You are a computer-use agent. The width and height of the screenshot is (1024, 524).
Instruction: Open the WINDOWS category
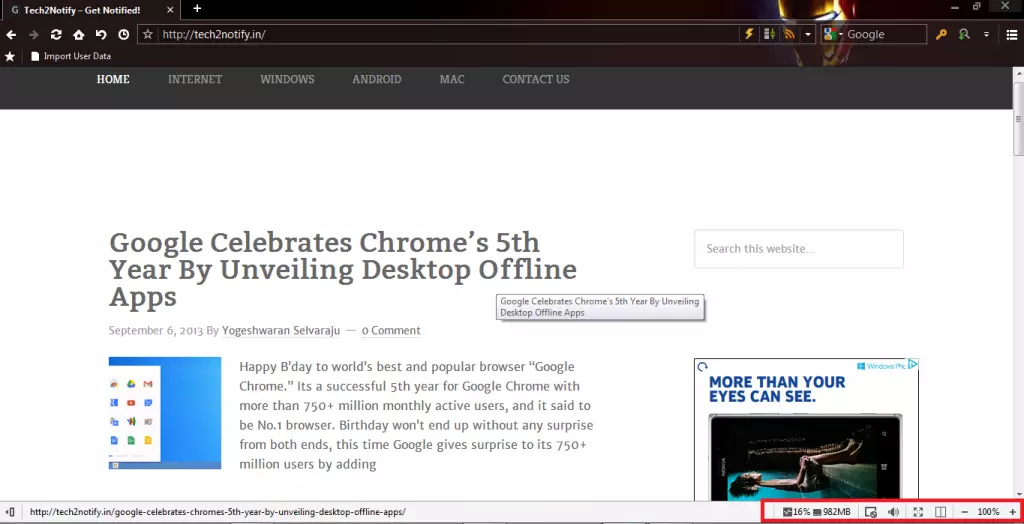[287, 79]
